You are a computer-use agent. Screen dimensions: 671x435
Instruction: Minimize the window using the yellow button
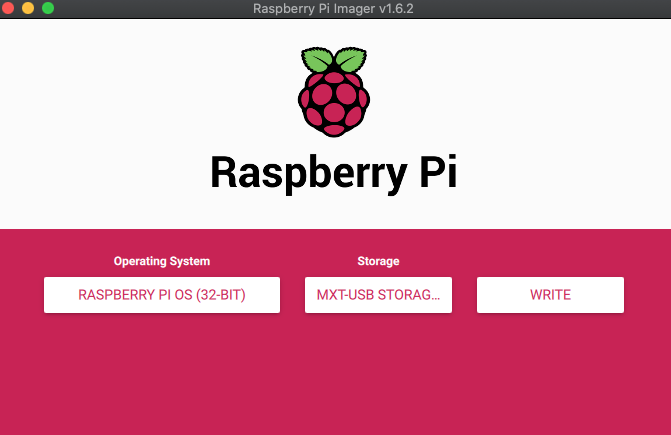click(28, 8)
